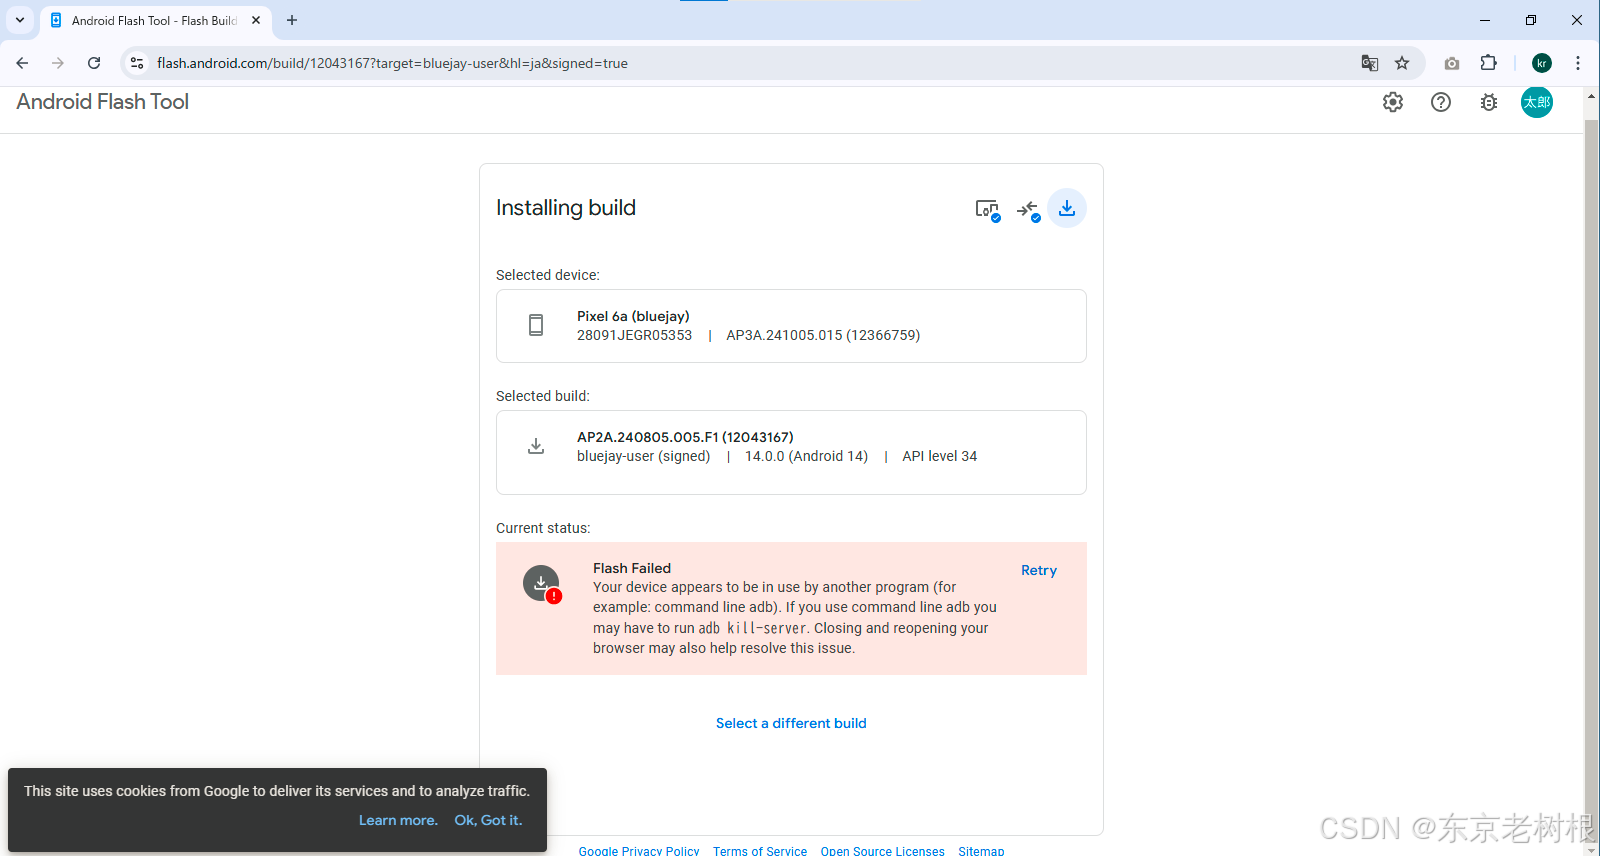Click the flash failed error icon
The height and width of the screenshot is (856, 1600).
[542, 584]
